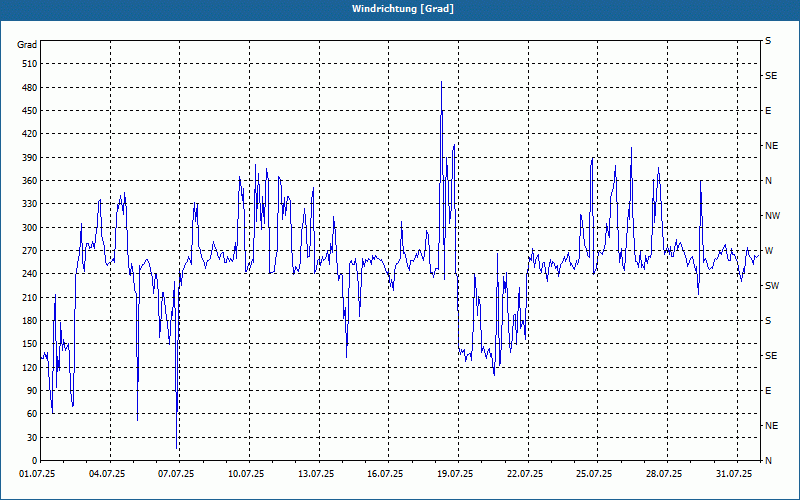Choose the date label 19.07.25
The height and width of the screenshot is (500, 800).
pos(455,474)
